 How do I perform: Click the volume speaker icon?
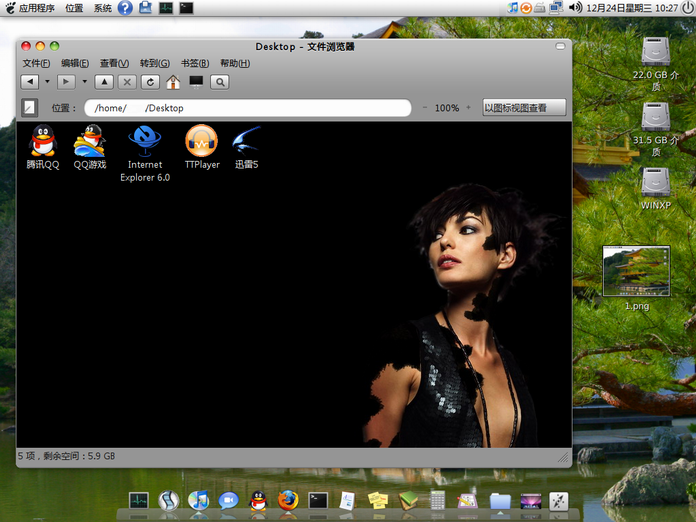point(575,8)
